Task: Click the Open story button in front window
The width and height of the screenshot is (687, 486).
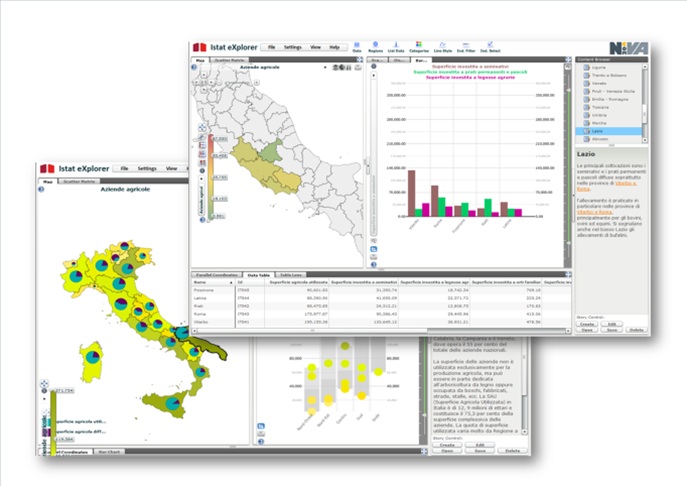Action: tap(587, 330)
